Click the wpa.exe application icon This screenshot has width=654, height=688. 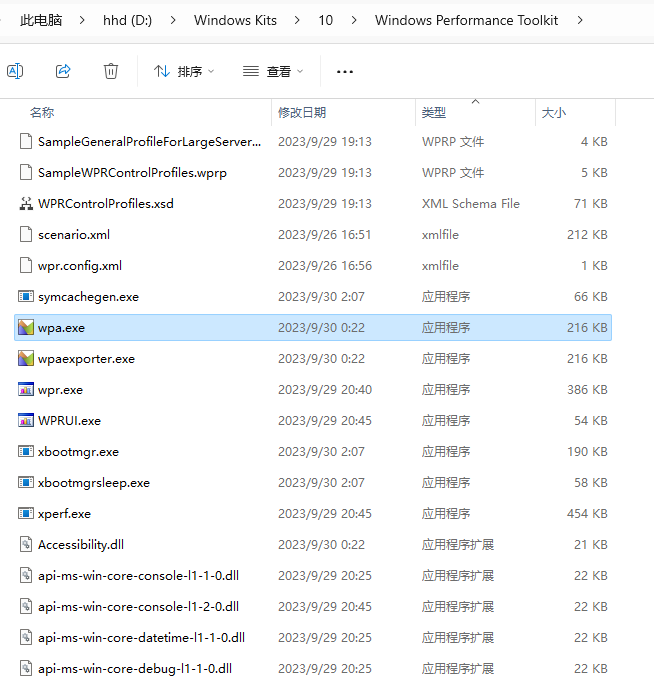tap(26, 327)
